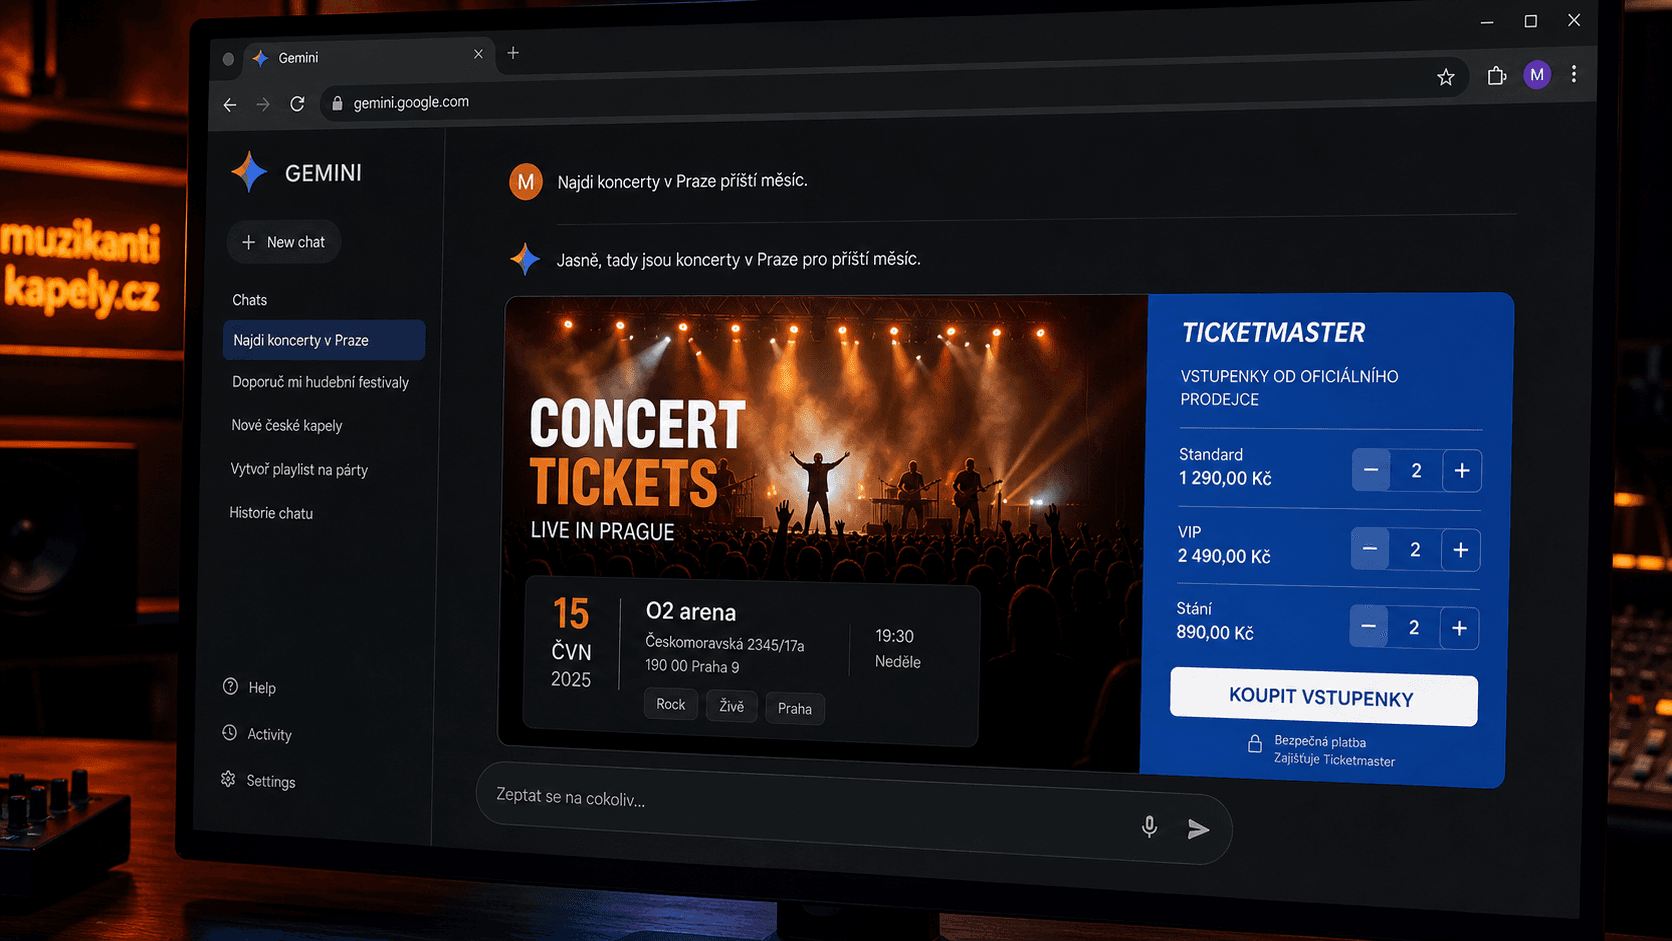
Task: Click the 'O2 arena' venue name
Action: point(691,611)
